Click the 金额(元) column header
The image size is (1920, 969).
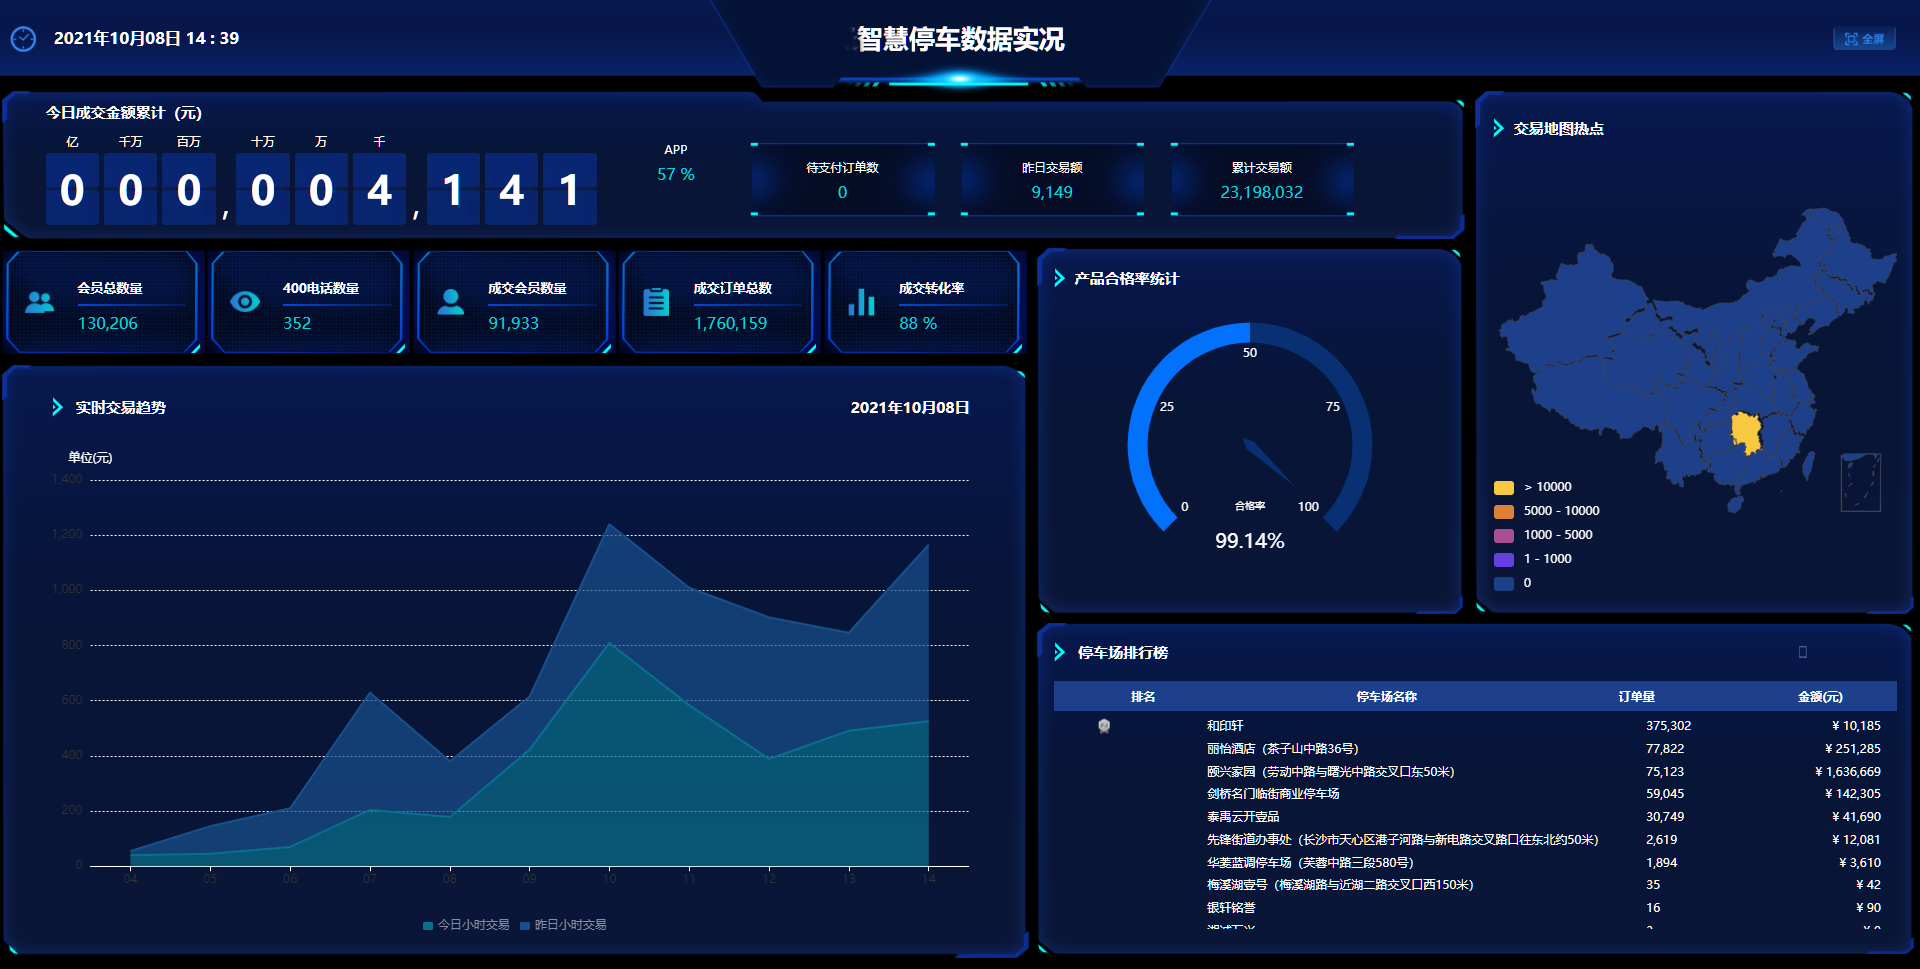click(1819, 697)
